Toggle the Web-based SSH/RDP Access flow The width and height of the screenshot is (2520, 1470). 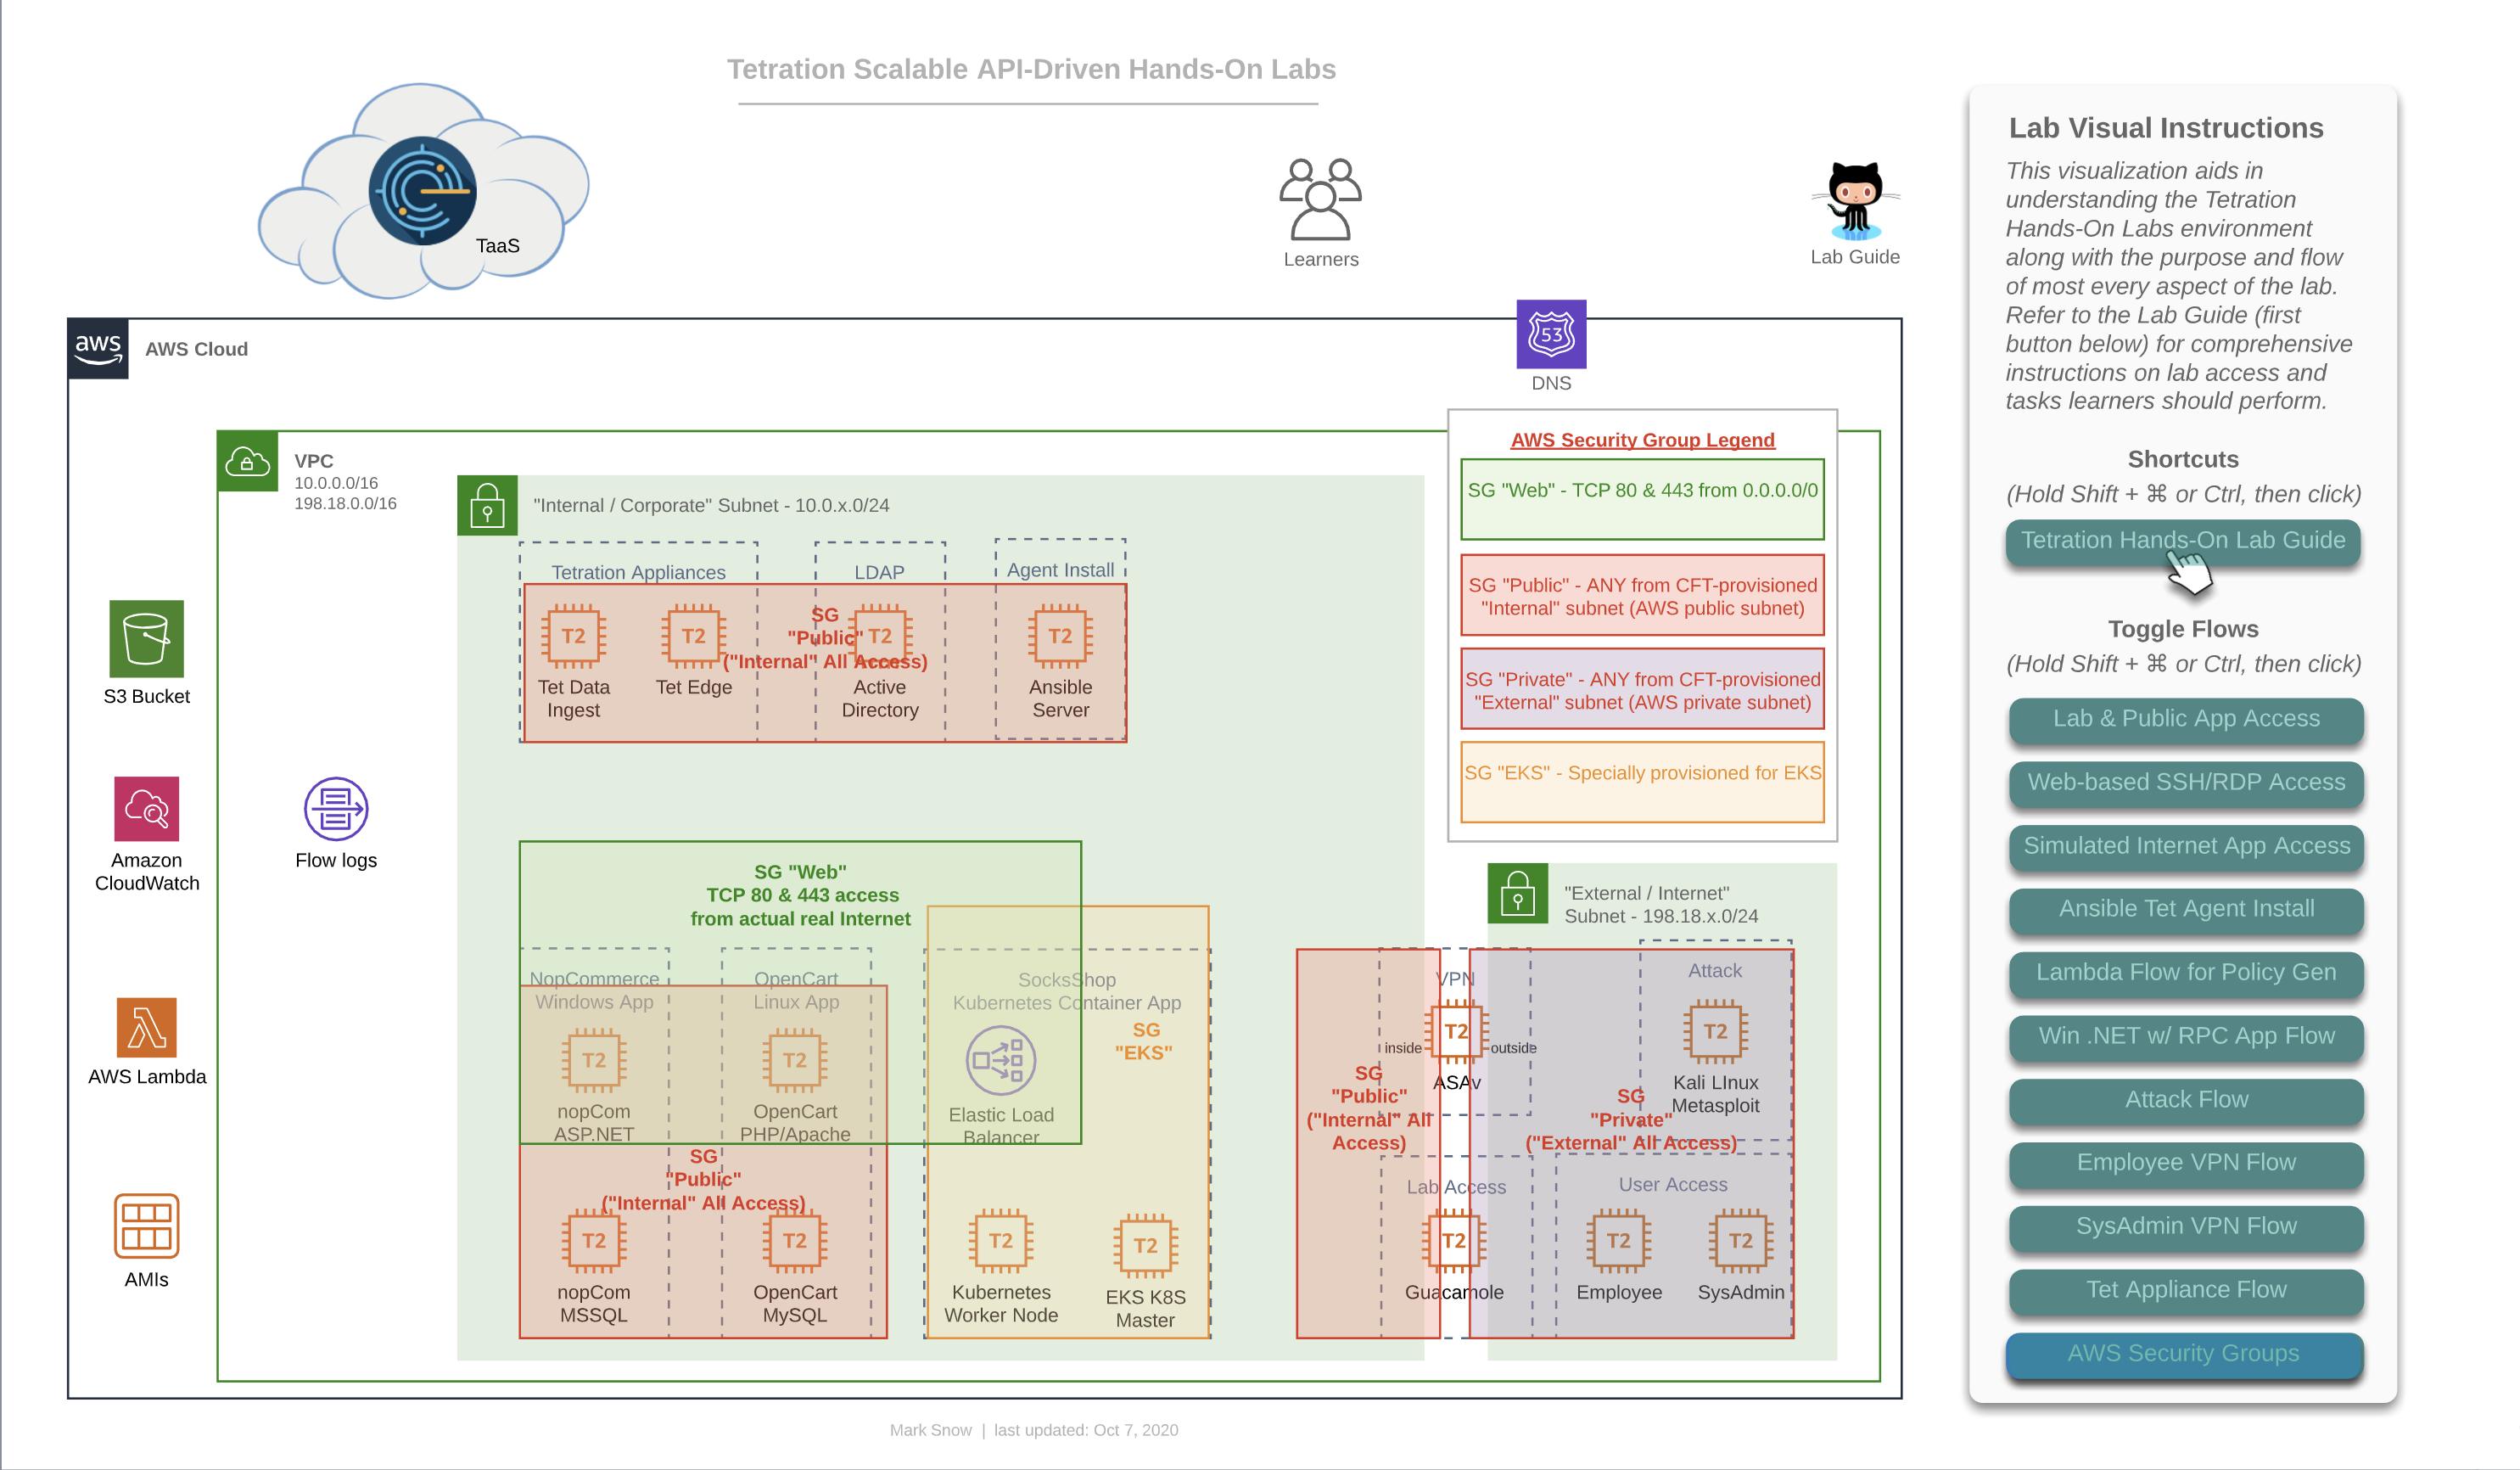pos(2186,783)
